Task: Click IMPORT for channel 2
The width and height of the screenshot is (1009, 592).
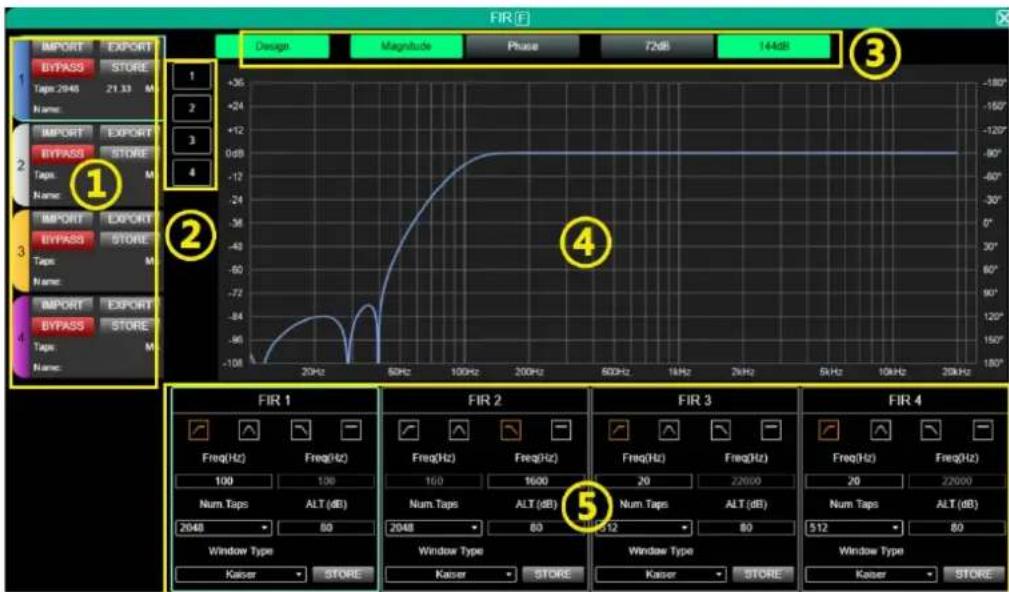Action: [62, 133]
